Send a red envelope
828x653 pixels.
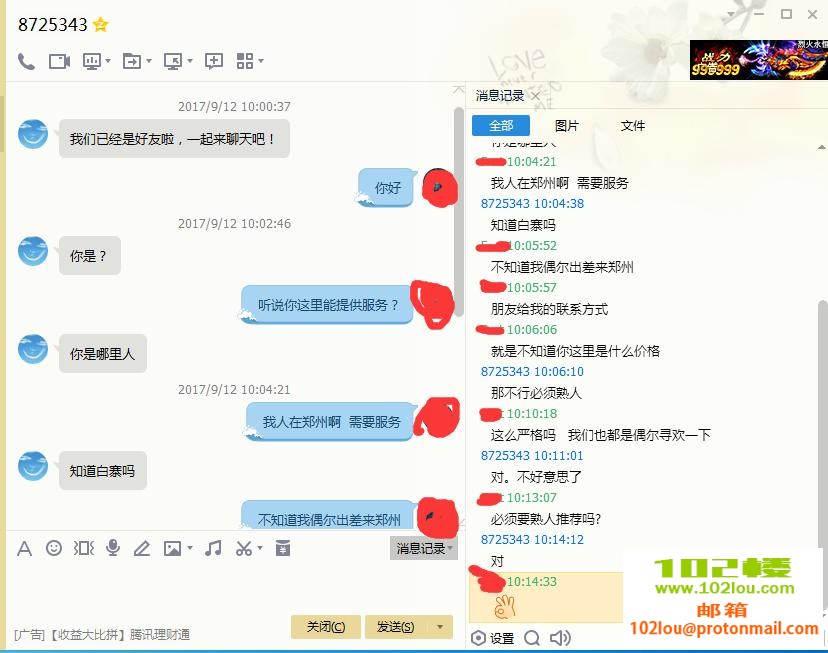(x=283, y=548)
